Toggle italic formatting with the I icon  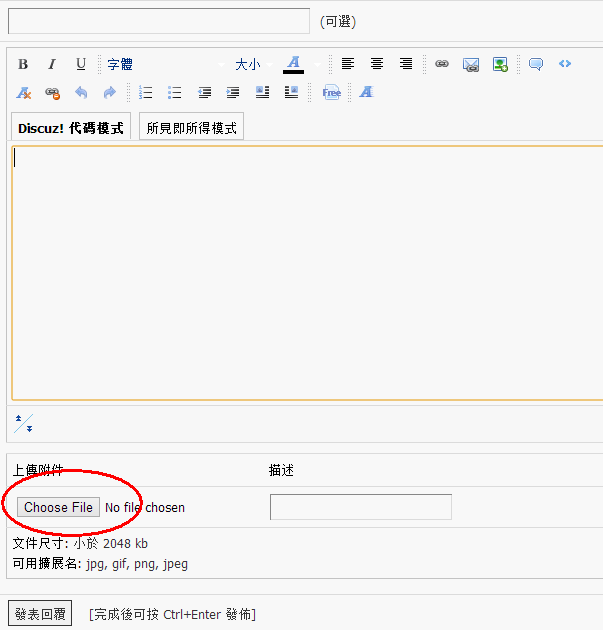point(52,64)
